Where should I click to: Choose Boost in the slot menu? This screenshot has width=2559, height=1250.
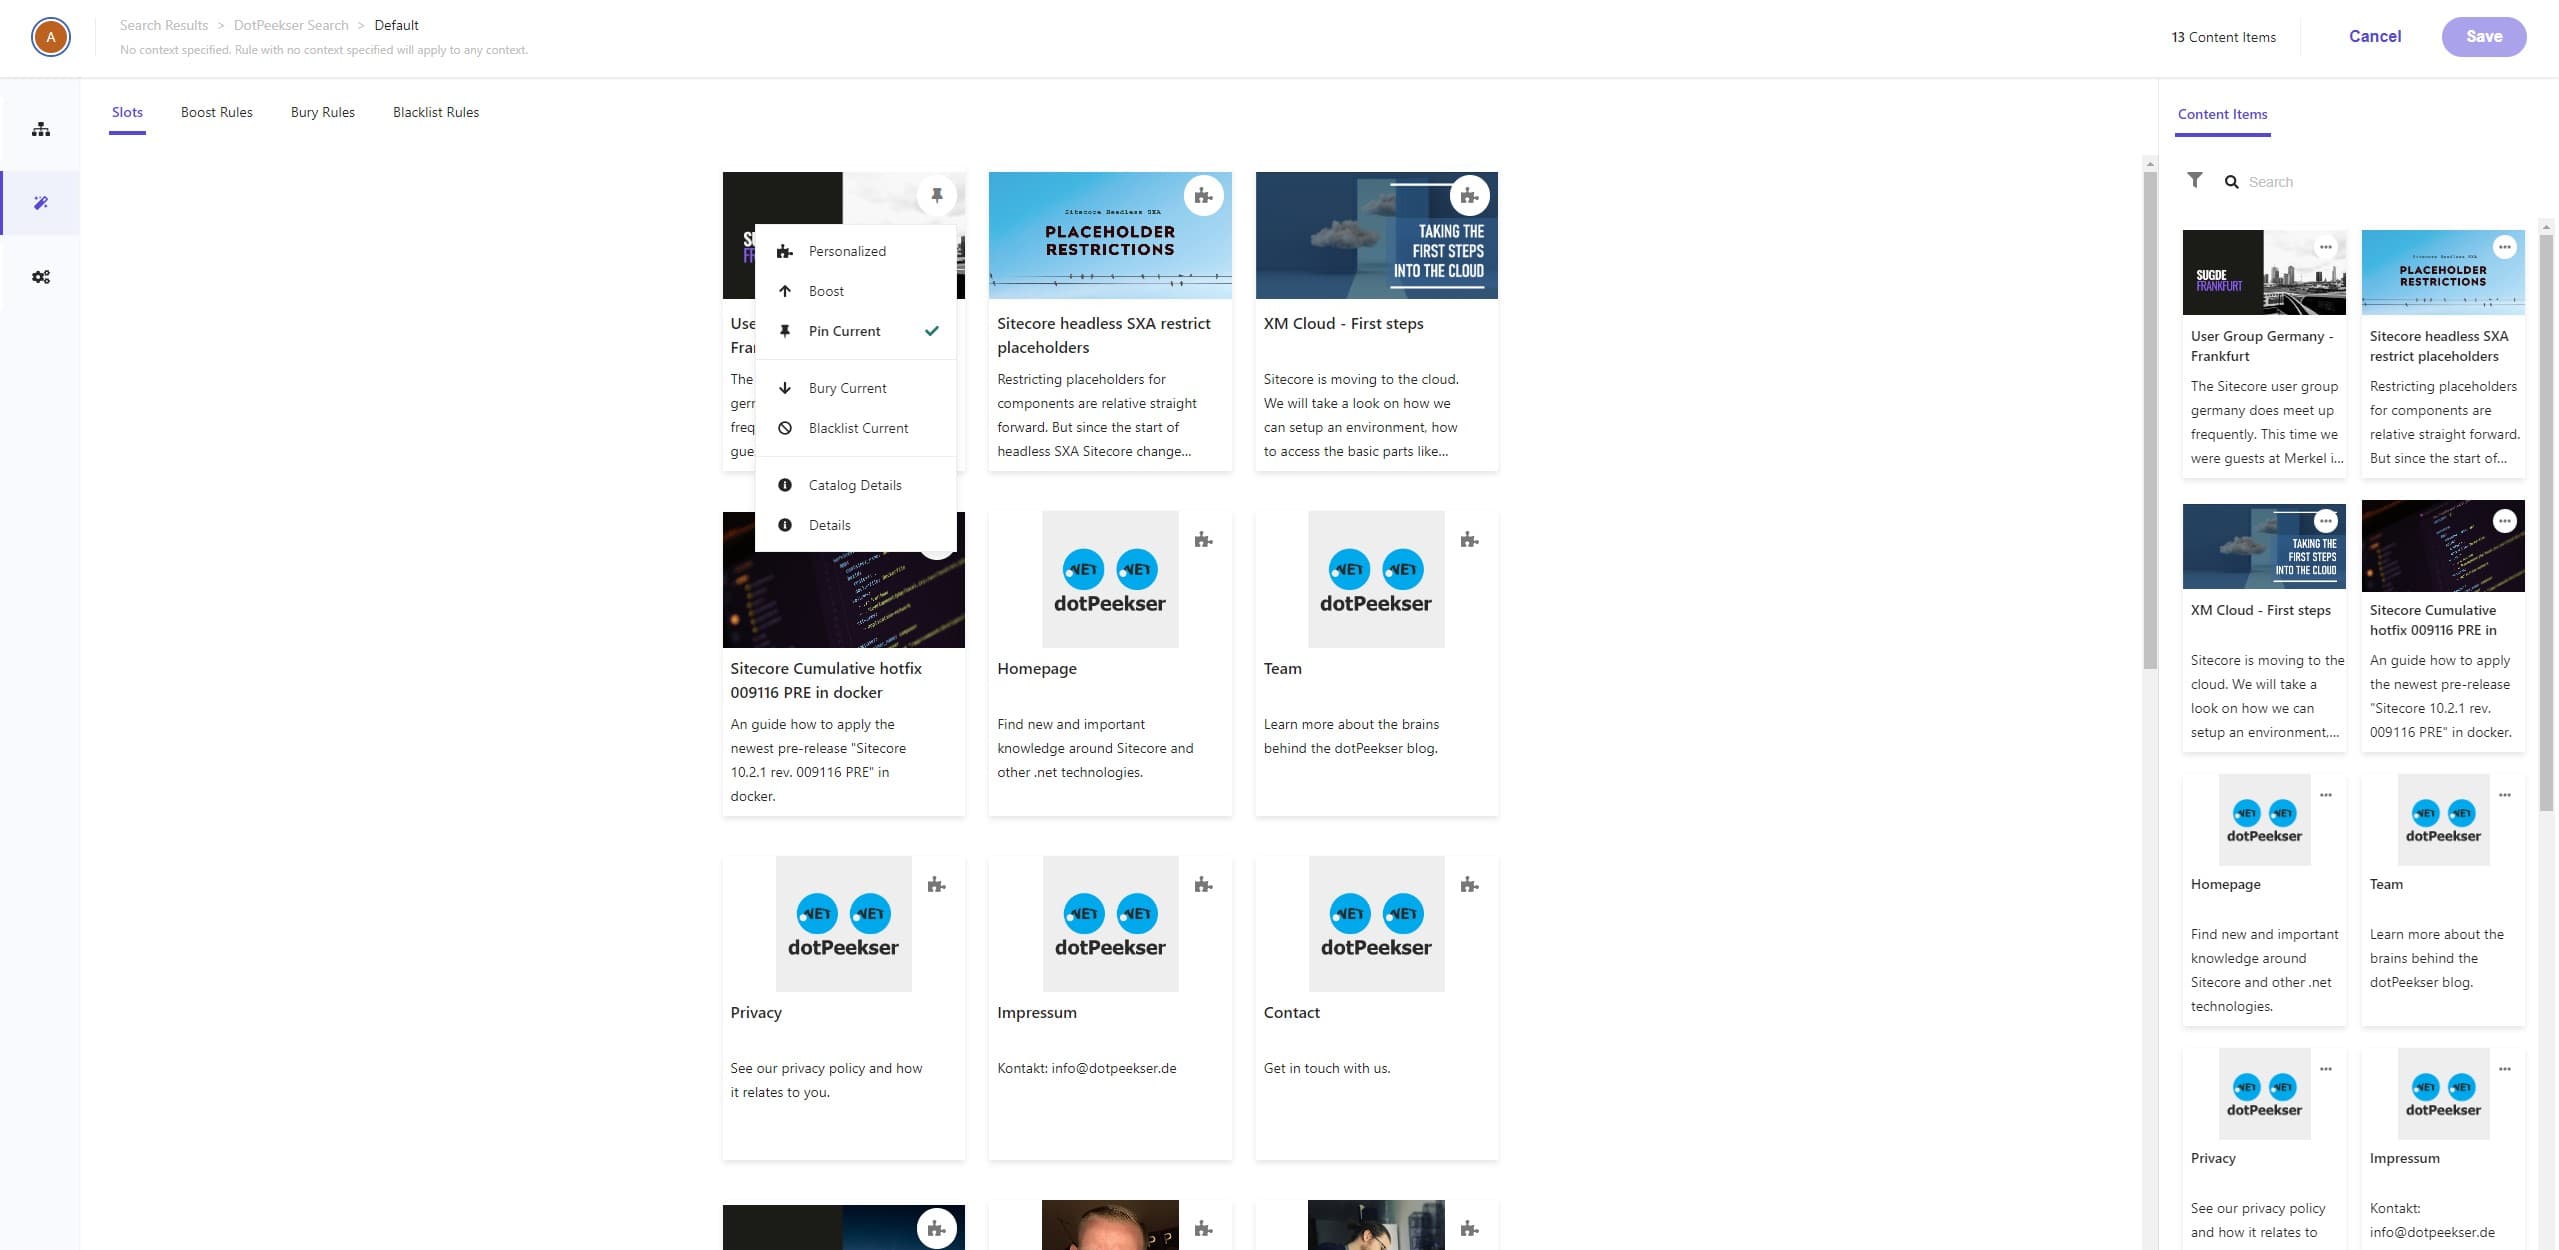(855, 291)
